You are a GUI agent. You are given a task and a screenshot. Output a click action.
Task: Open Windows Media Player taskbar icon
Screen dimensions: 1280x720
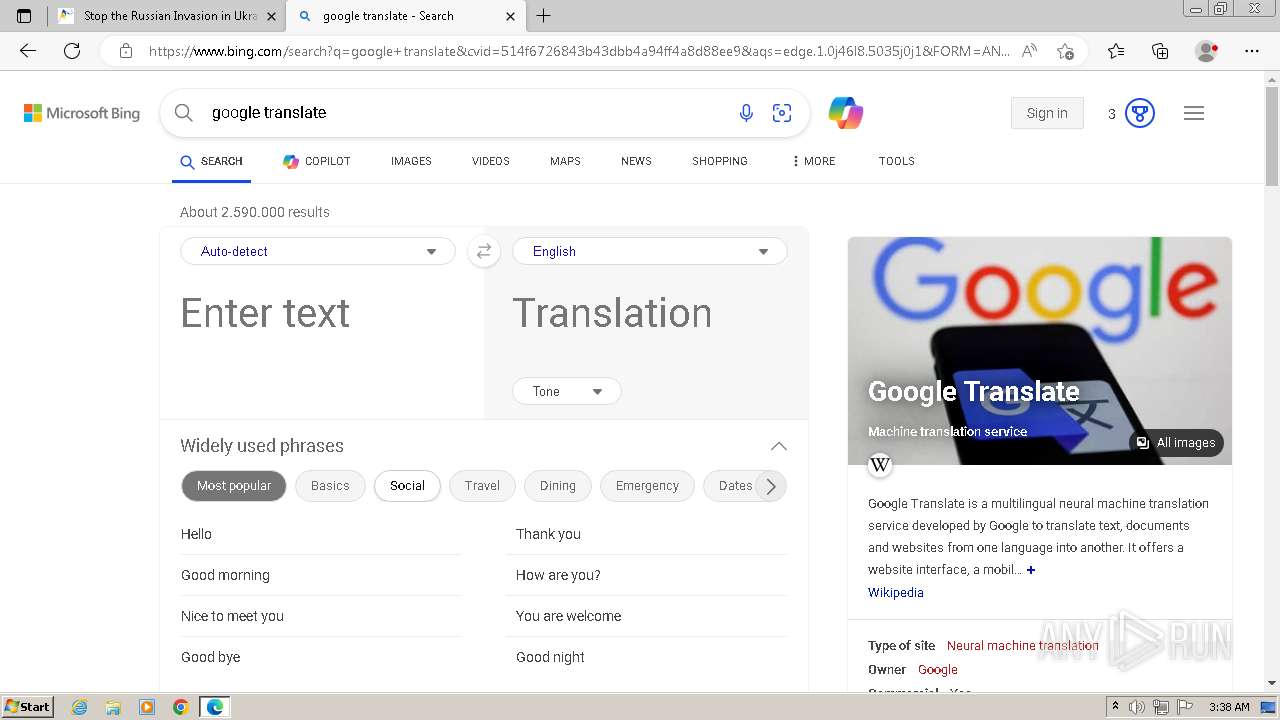pos(147,707)
